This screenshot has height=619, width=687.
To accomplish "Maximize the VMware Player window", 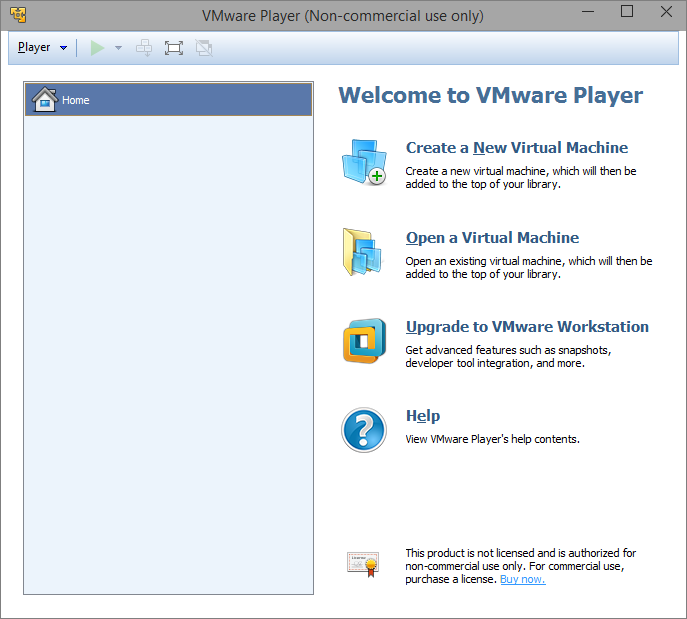I will (627, 12).
